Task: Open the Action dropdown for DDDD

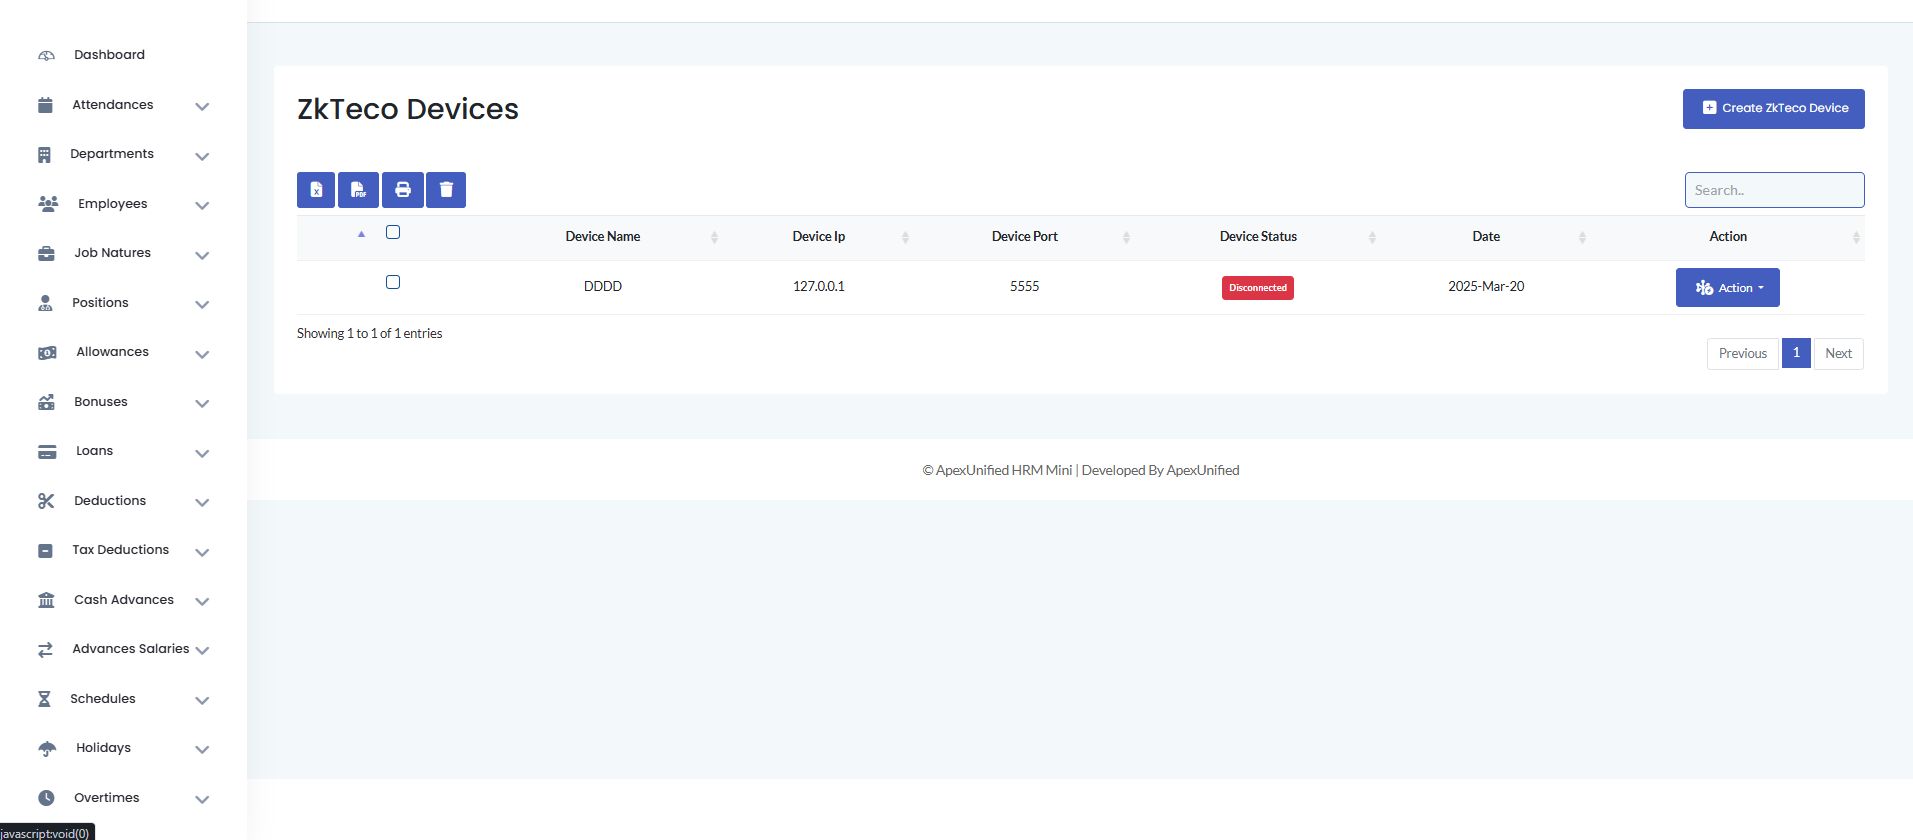Action: (1727, 288)
